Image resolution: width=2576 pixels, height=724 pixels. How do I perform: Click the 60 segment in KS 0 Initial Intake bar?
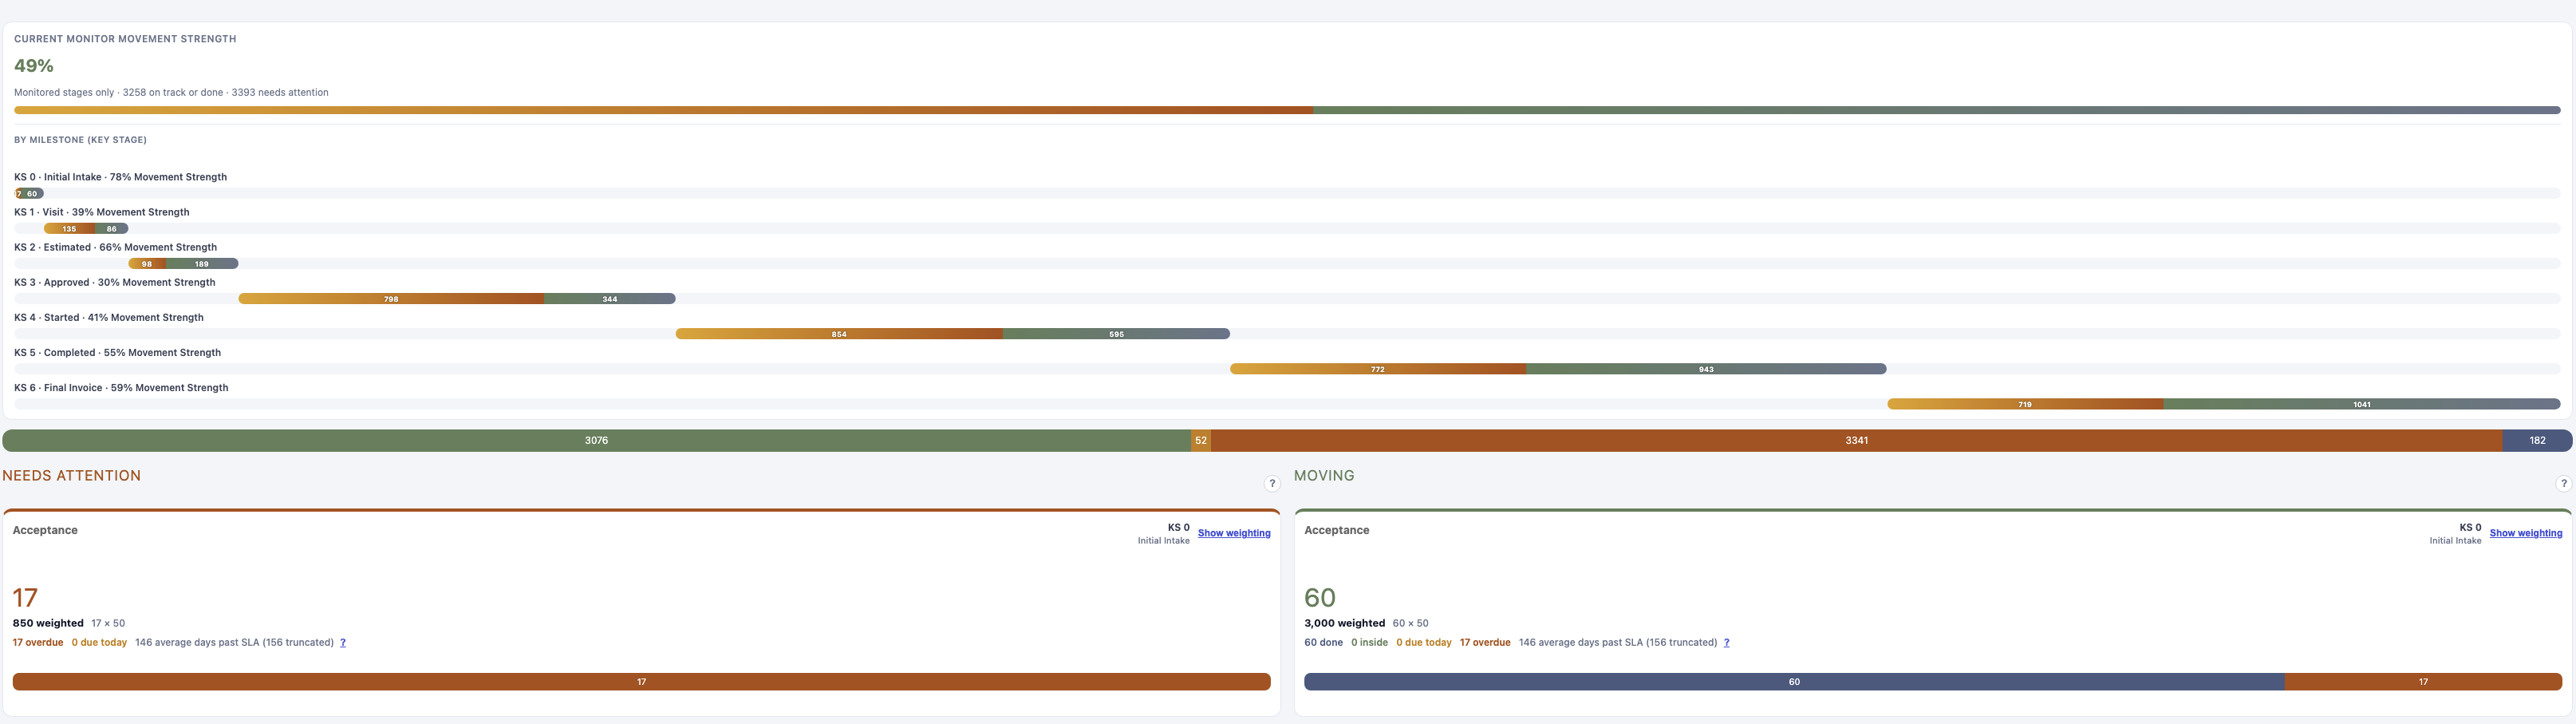33,194
